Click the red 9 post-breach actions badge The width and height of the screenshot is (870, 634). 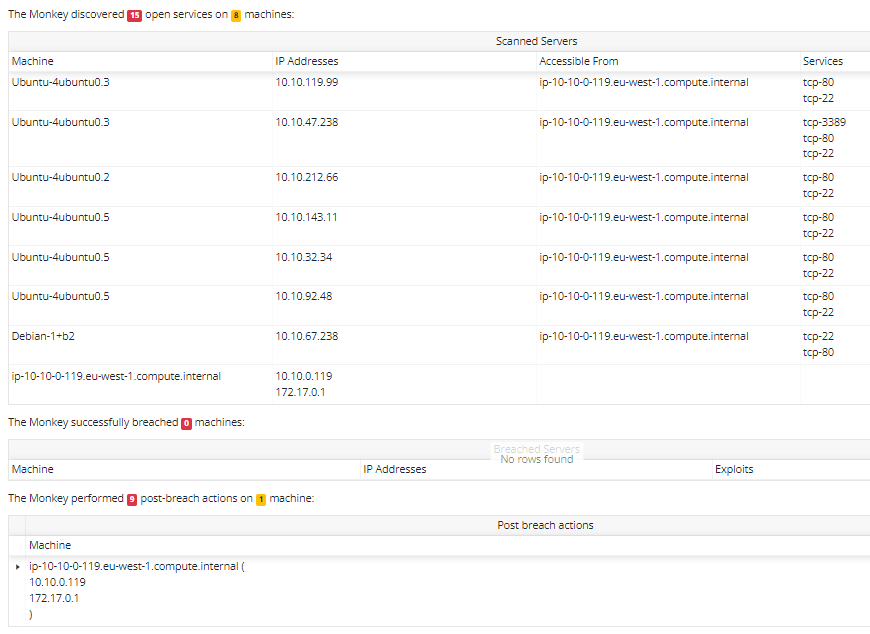[132, 499]
